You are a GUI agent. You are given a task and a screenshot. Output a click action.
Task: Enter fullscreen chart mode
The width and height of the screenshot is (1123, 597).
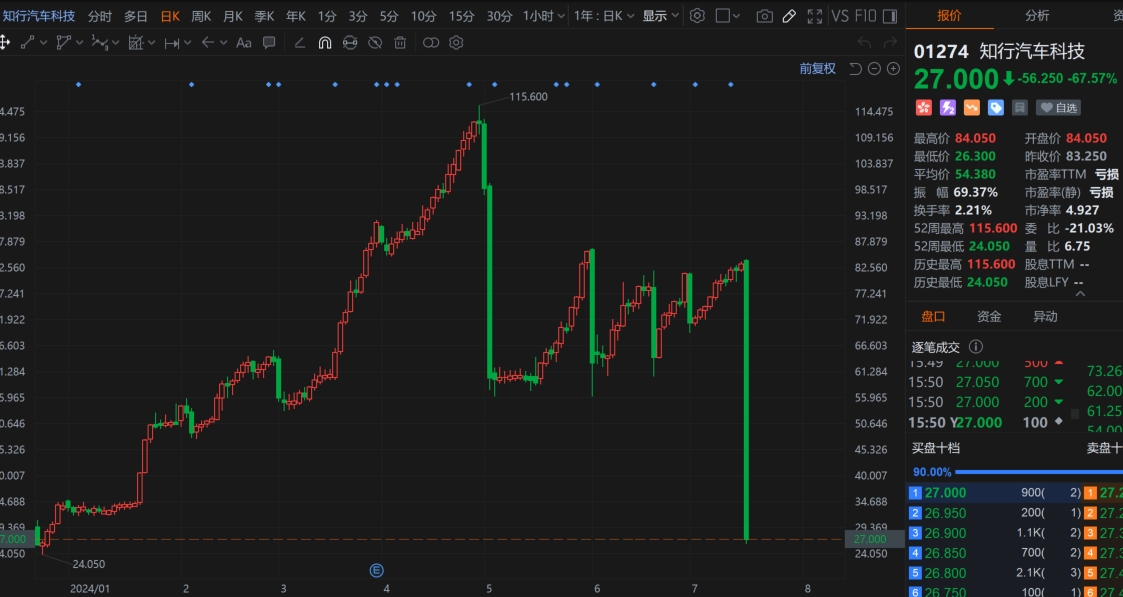coord(815,16)
